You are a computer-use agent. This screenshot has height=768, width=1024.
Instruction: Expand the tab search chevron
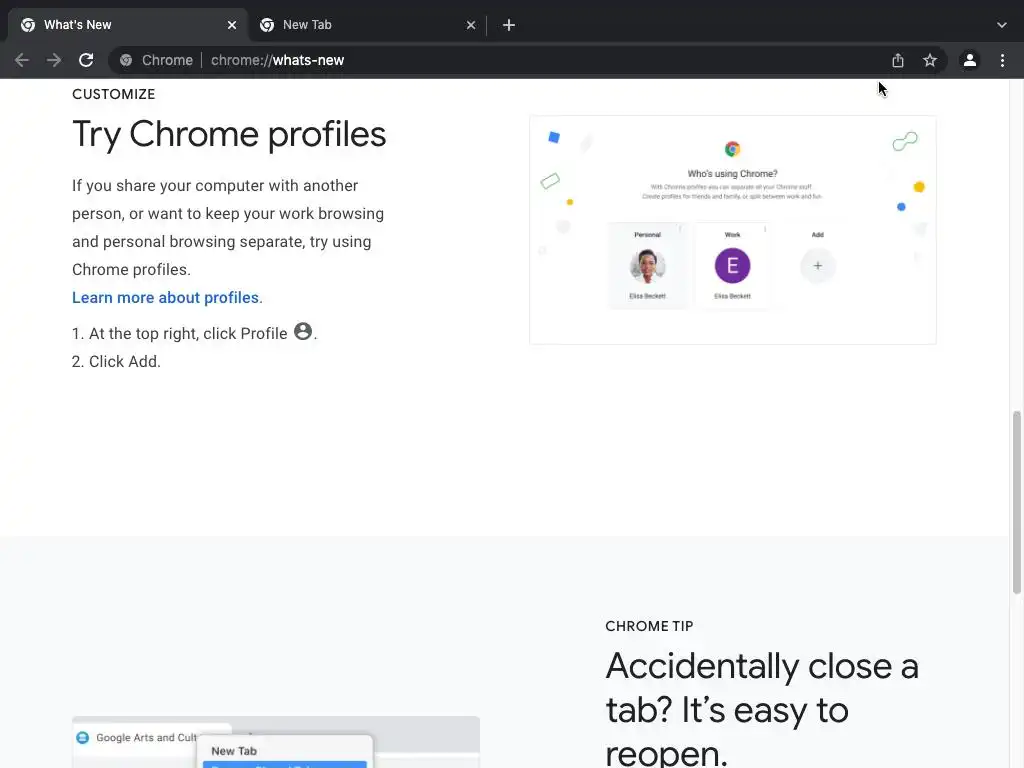point(1002,25)
